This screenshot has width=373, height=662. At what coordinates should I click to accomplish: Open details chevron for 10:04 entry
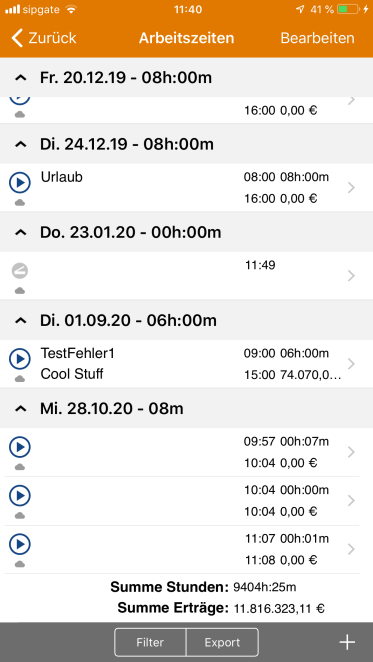pos(351,501)
